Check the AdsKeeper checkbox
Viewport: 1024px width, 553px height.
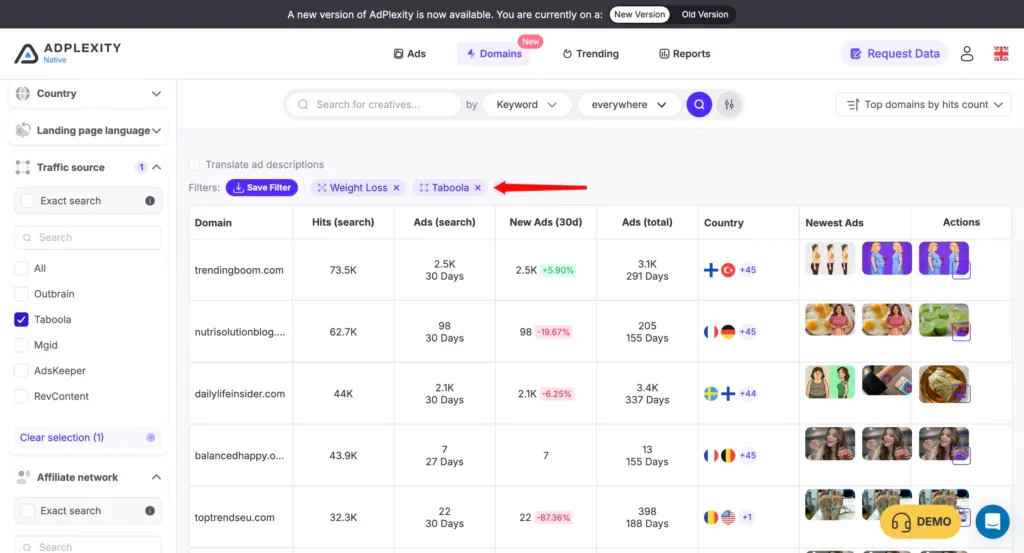(x=21, y=371)
